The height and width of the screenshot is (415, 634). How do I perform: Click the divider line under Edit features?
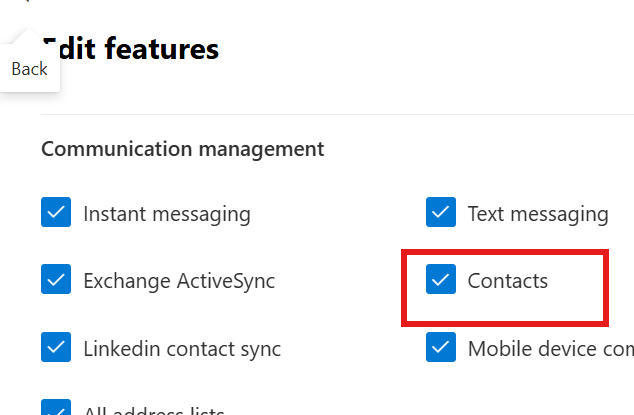tap(337, 114)
